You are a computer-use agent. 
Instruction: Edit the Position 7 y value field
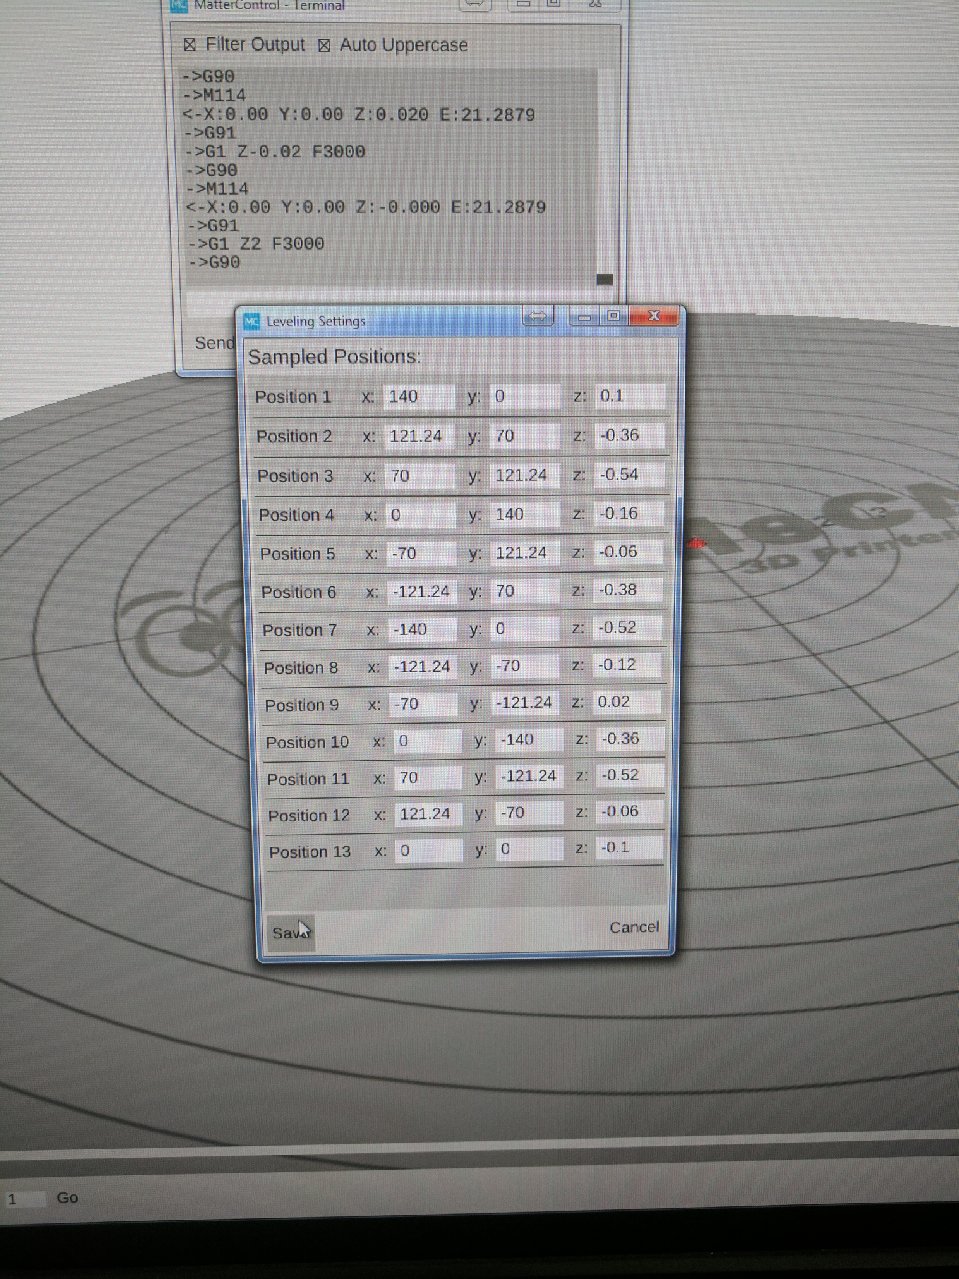pyautogui.click(x=527, y=629)
